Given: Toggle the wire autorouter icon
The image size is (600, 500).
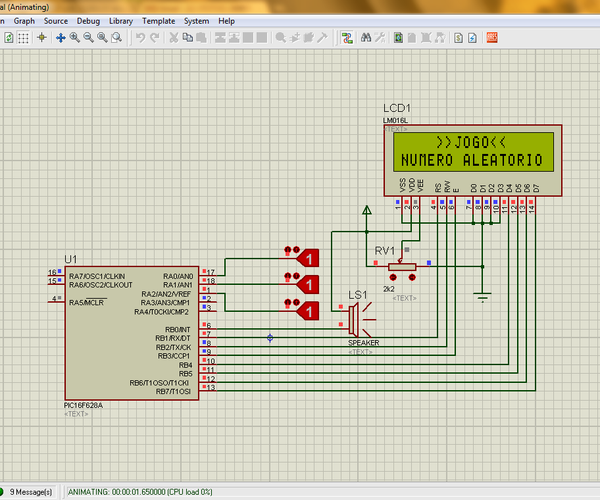Looking at the screenshot, I should (x=347, y=37).
